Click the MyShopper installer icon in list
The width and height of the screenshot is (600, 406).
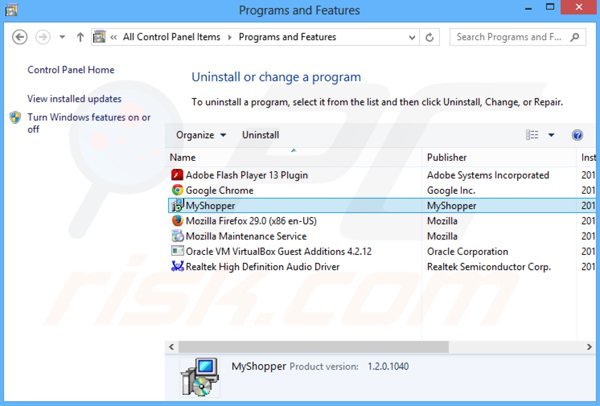point(177,205)
